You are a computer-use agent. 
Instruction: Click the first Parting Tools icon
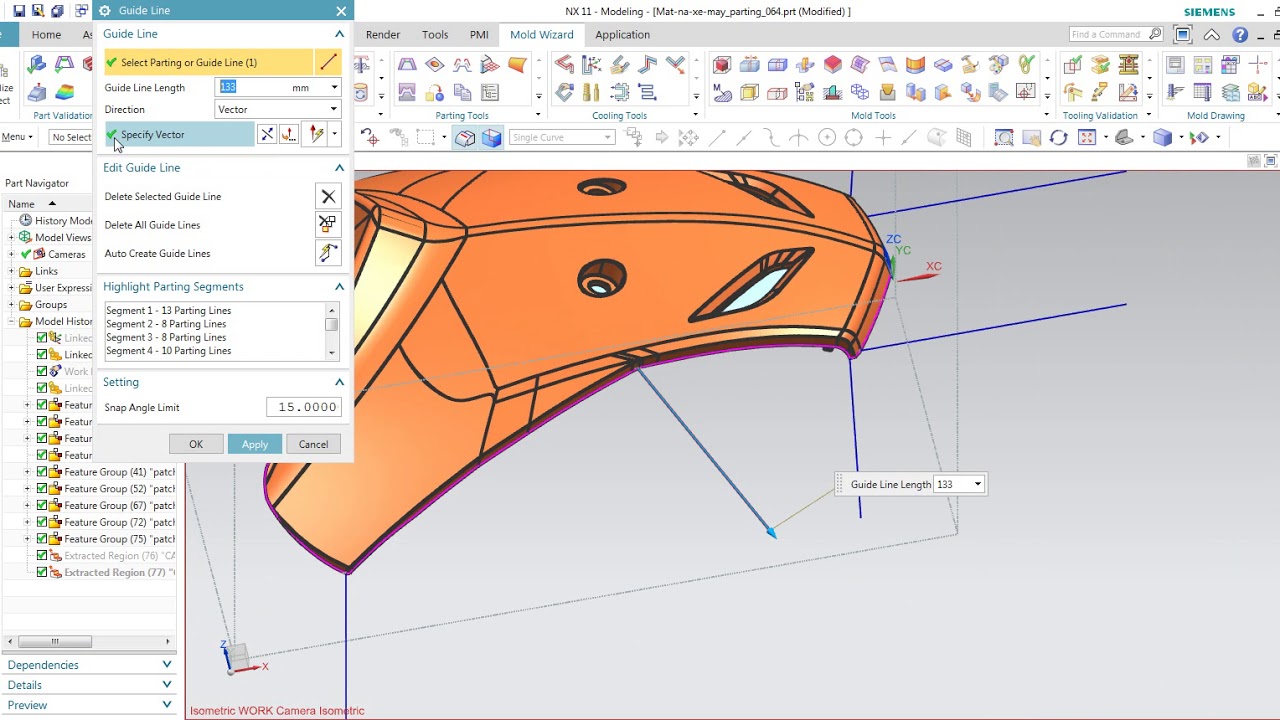406,65
